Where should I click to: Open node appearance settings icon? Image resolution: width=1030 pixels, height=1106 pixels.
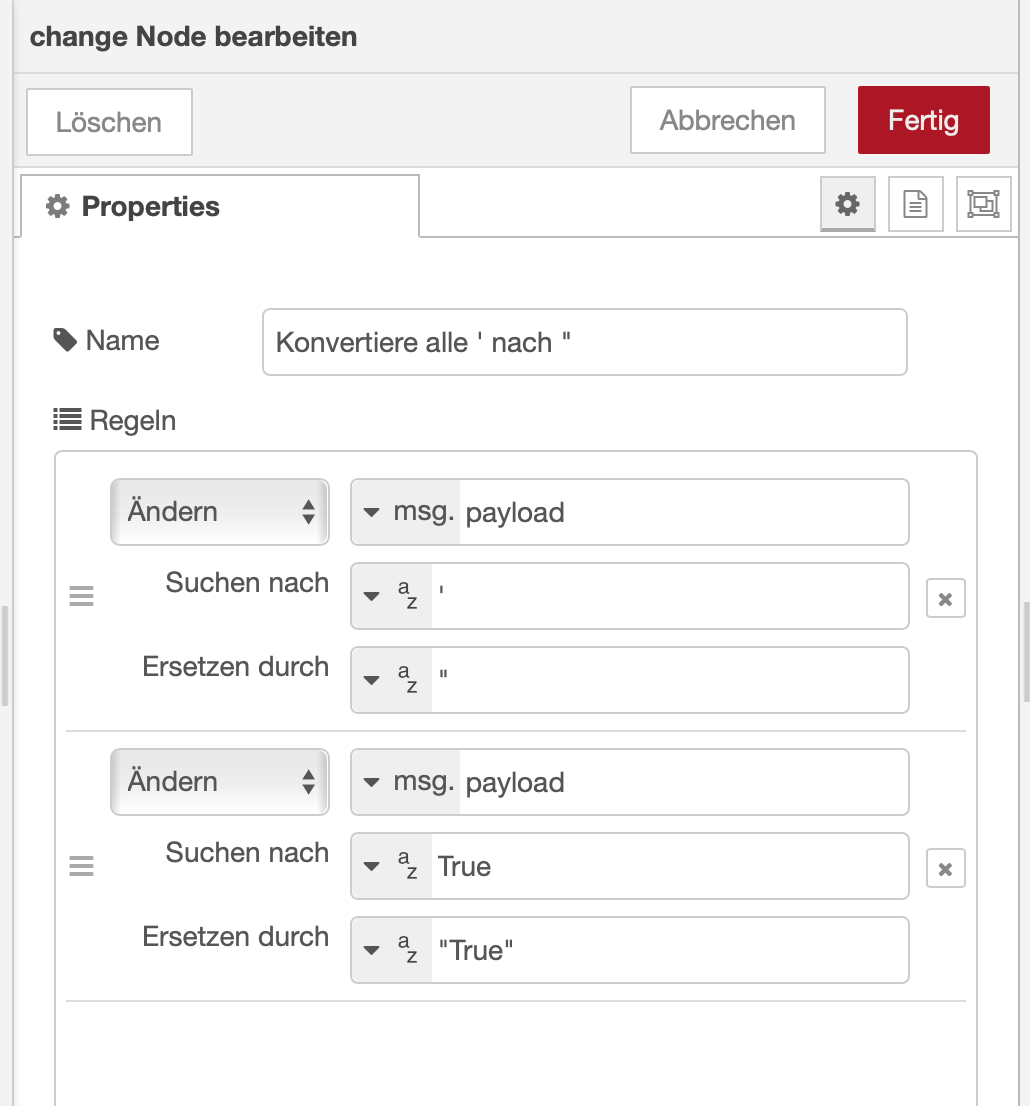[983, 204]
